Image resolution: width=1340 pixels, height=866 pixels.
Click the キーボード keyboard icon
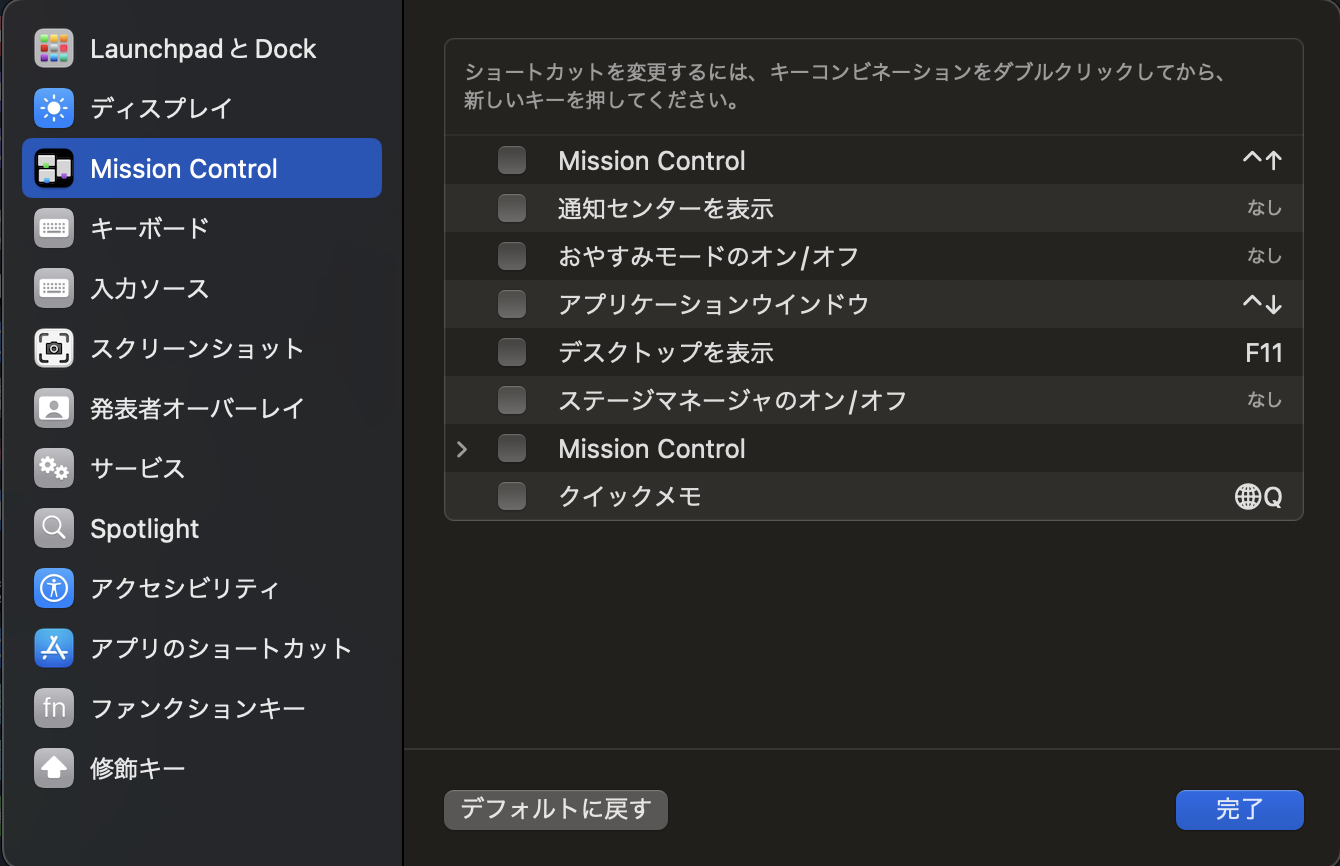click(54, 228)
